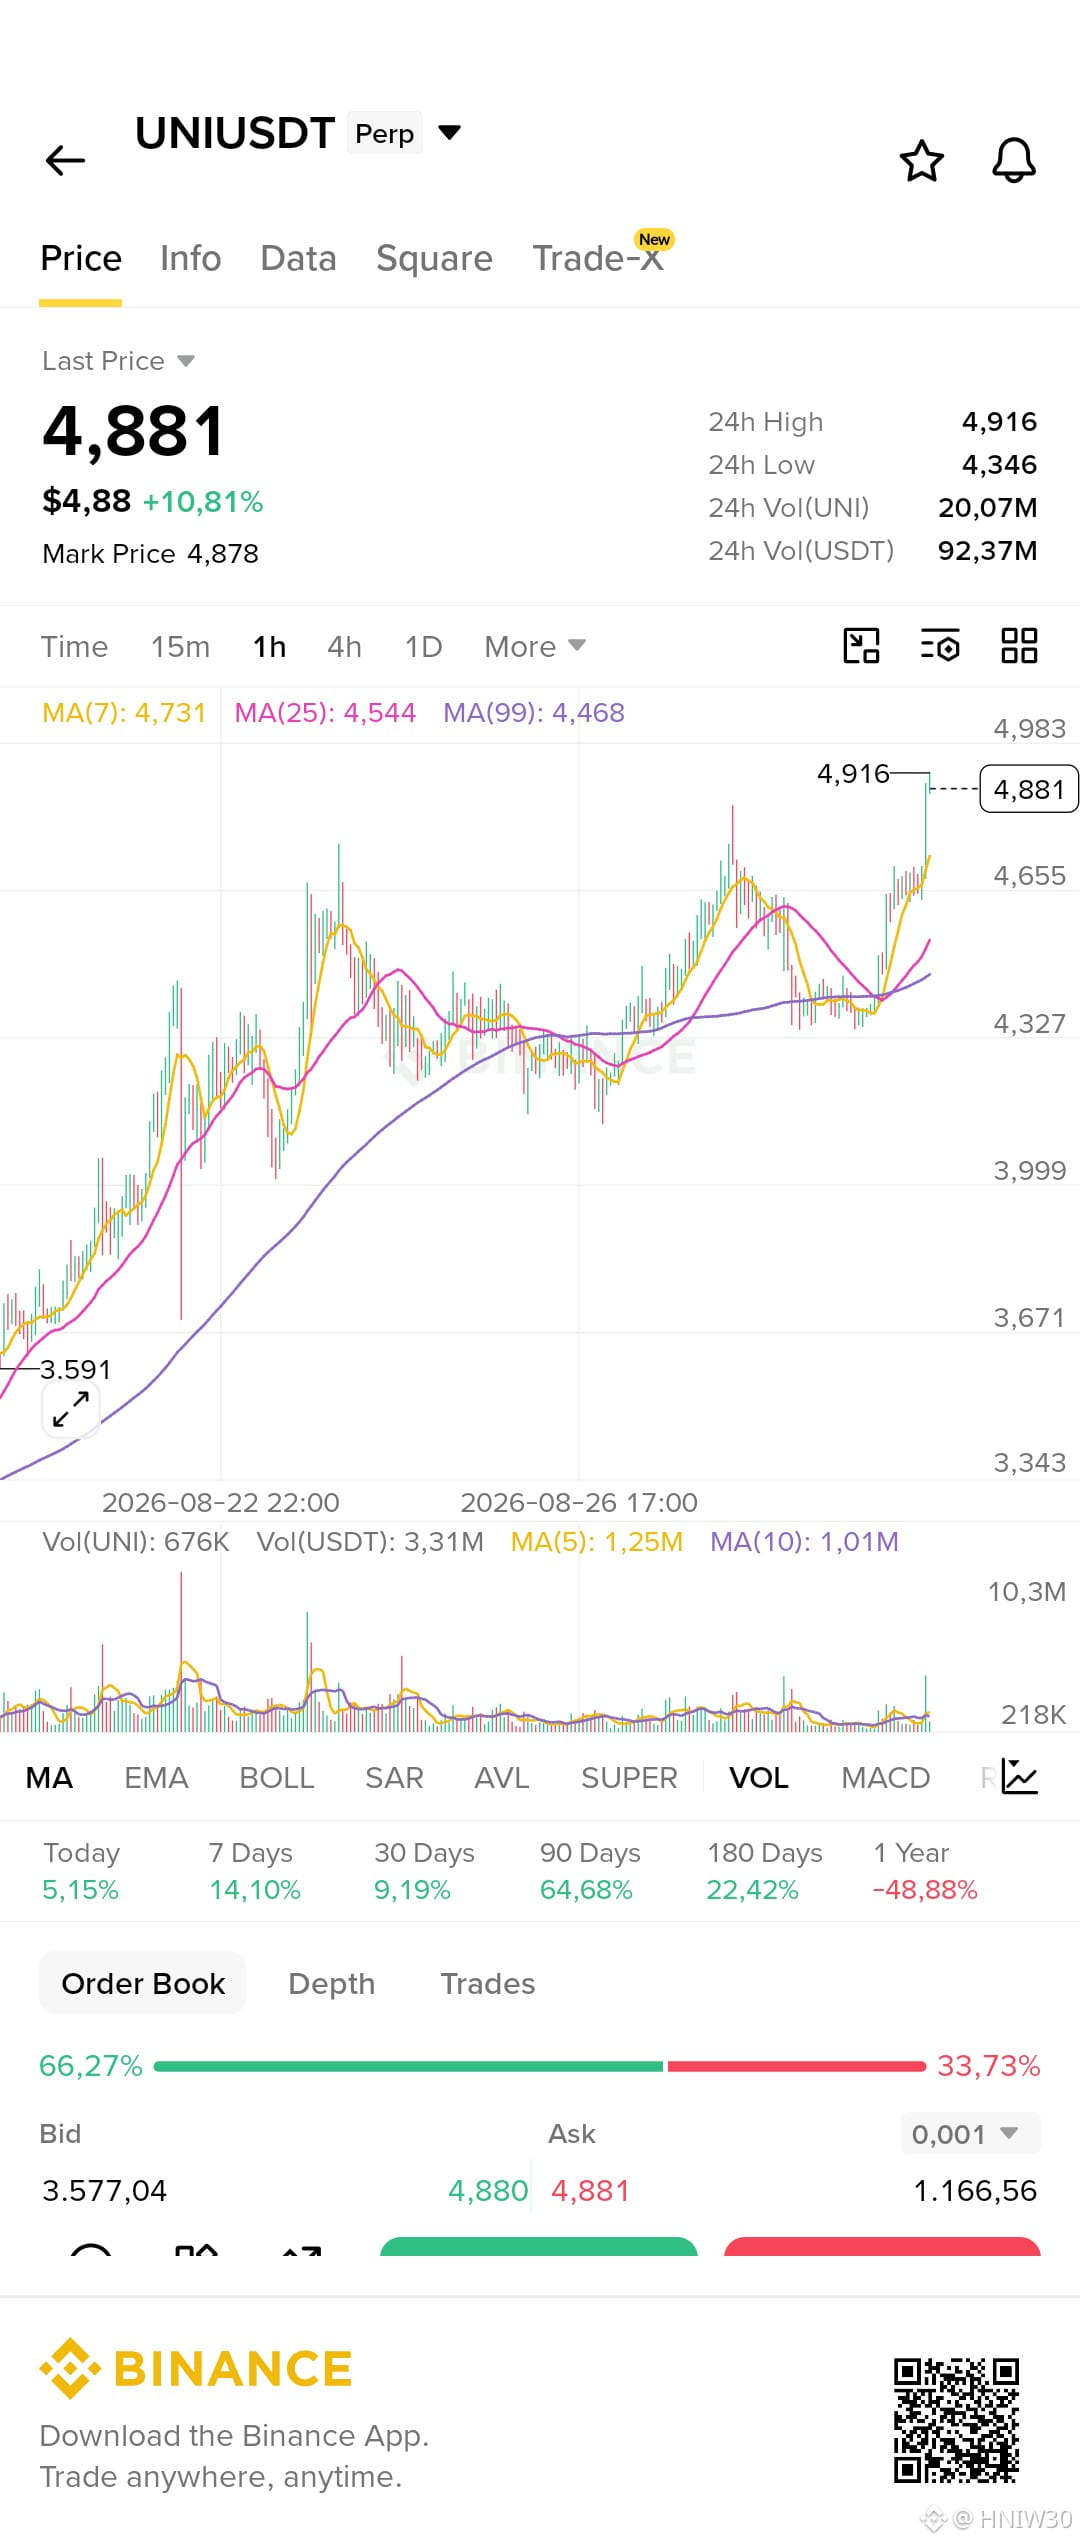Expand the Last Price dropdown
1080x2544 pixels.
[x=186, y=361]
